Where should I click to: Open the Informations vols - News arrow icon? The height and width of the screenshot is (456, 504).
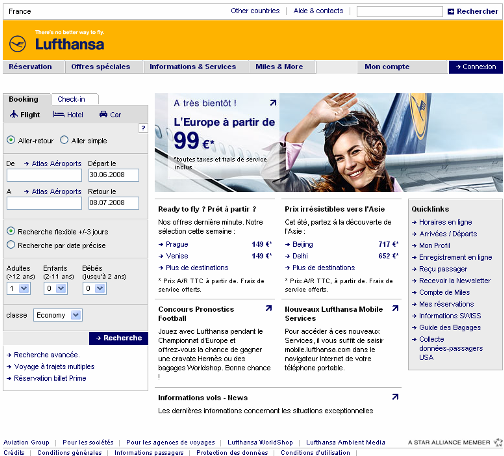[x=395, y=397]
